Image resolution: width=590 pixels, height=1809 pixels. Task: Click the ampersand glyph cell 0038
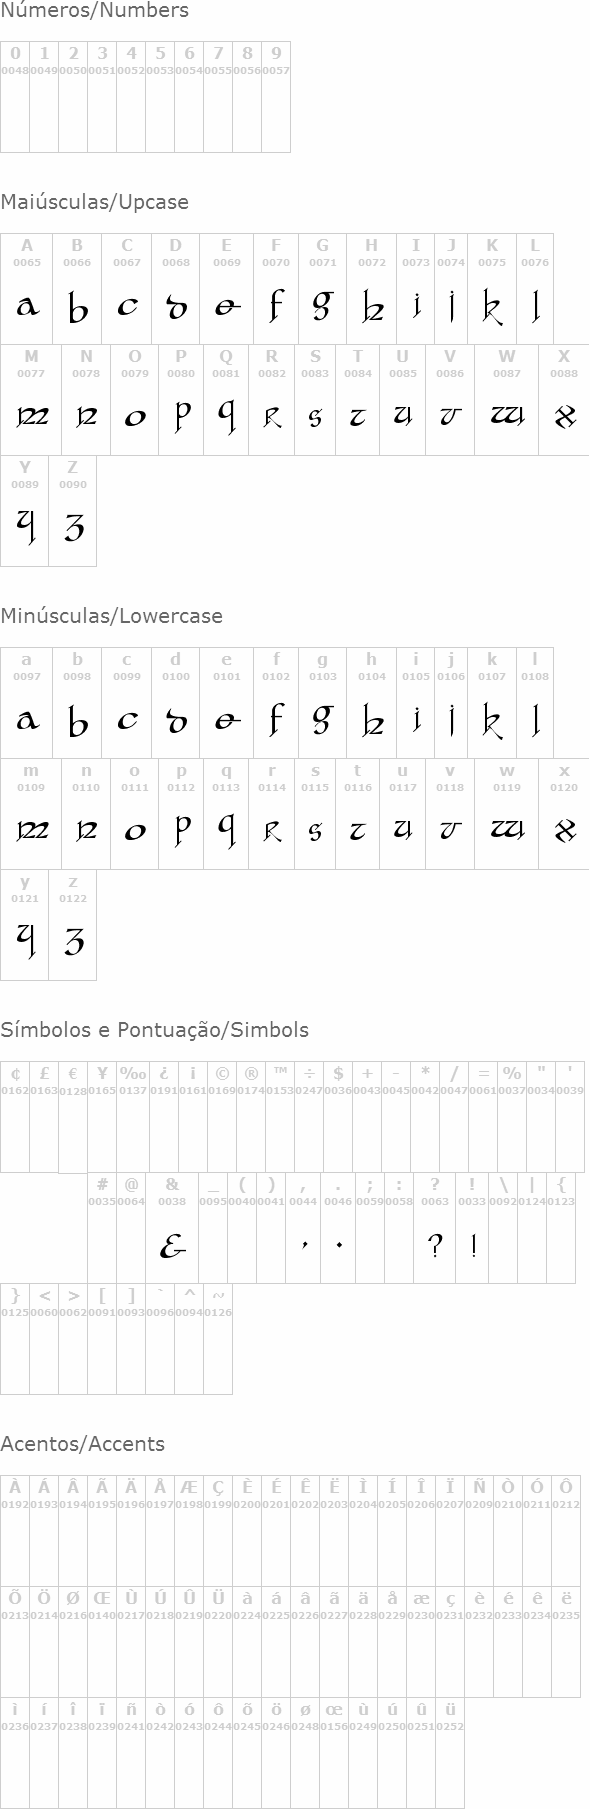click(172, 1228)
